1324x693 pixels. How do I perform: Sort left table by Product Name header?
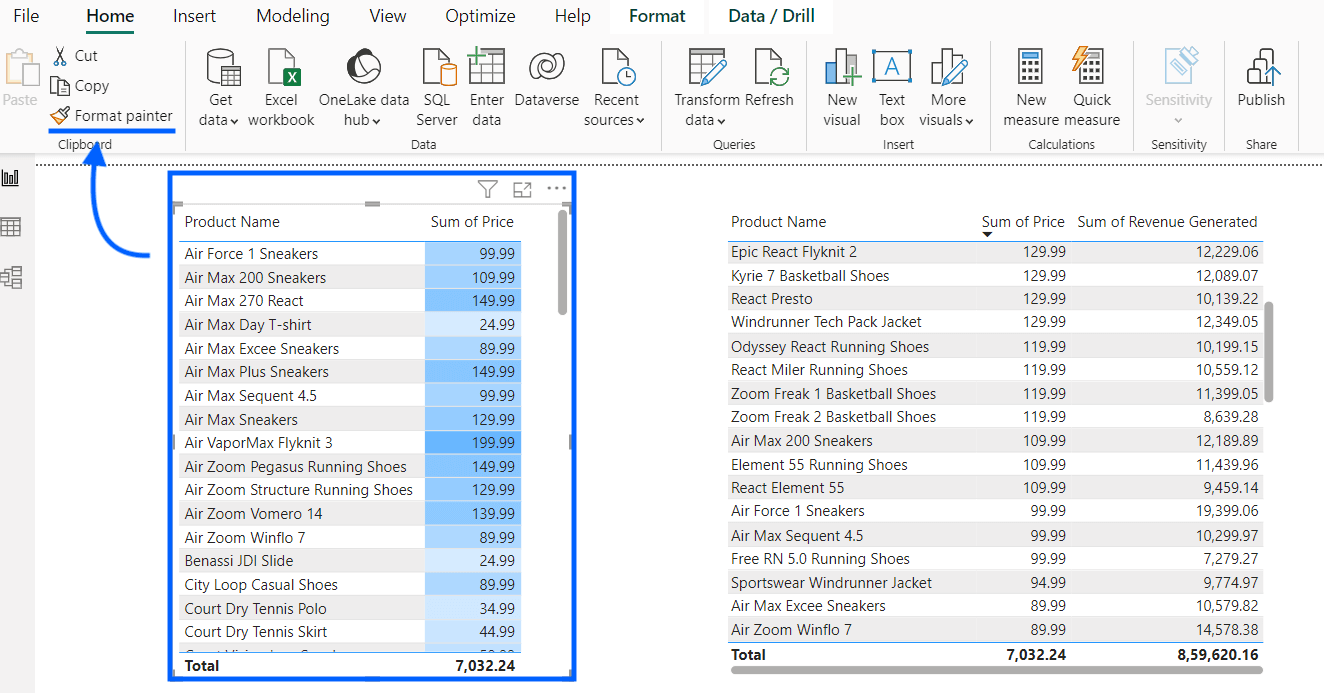pyautogui.click(x=232, y=222)
